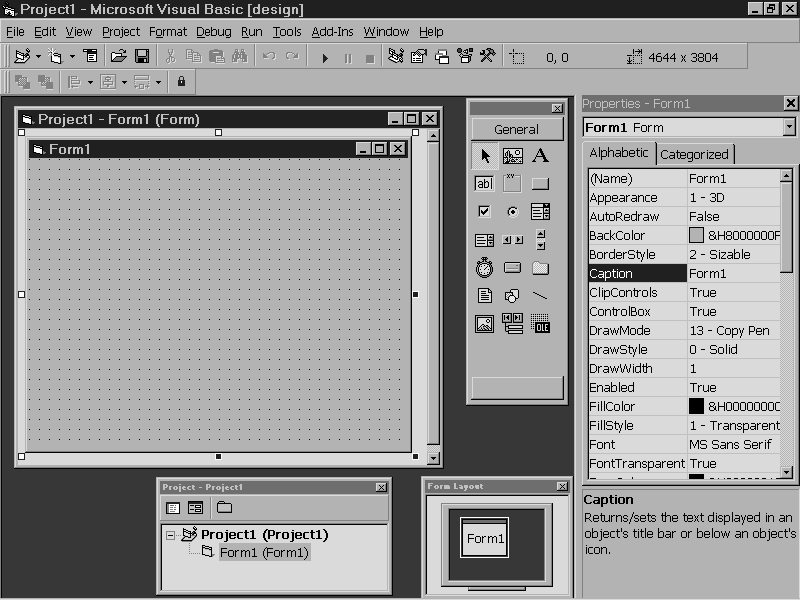Select the DriveListBox control tool
This screenshot has width=800, height=600.
[512, 267]
